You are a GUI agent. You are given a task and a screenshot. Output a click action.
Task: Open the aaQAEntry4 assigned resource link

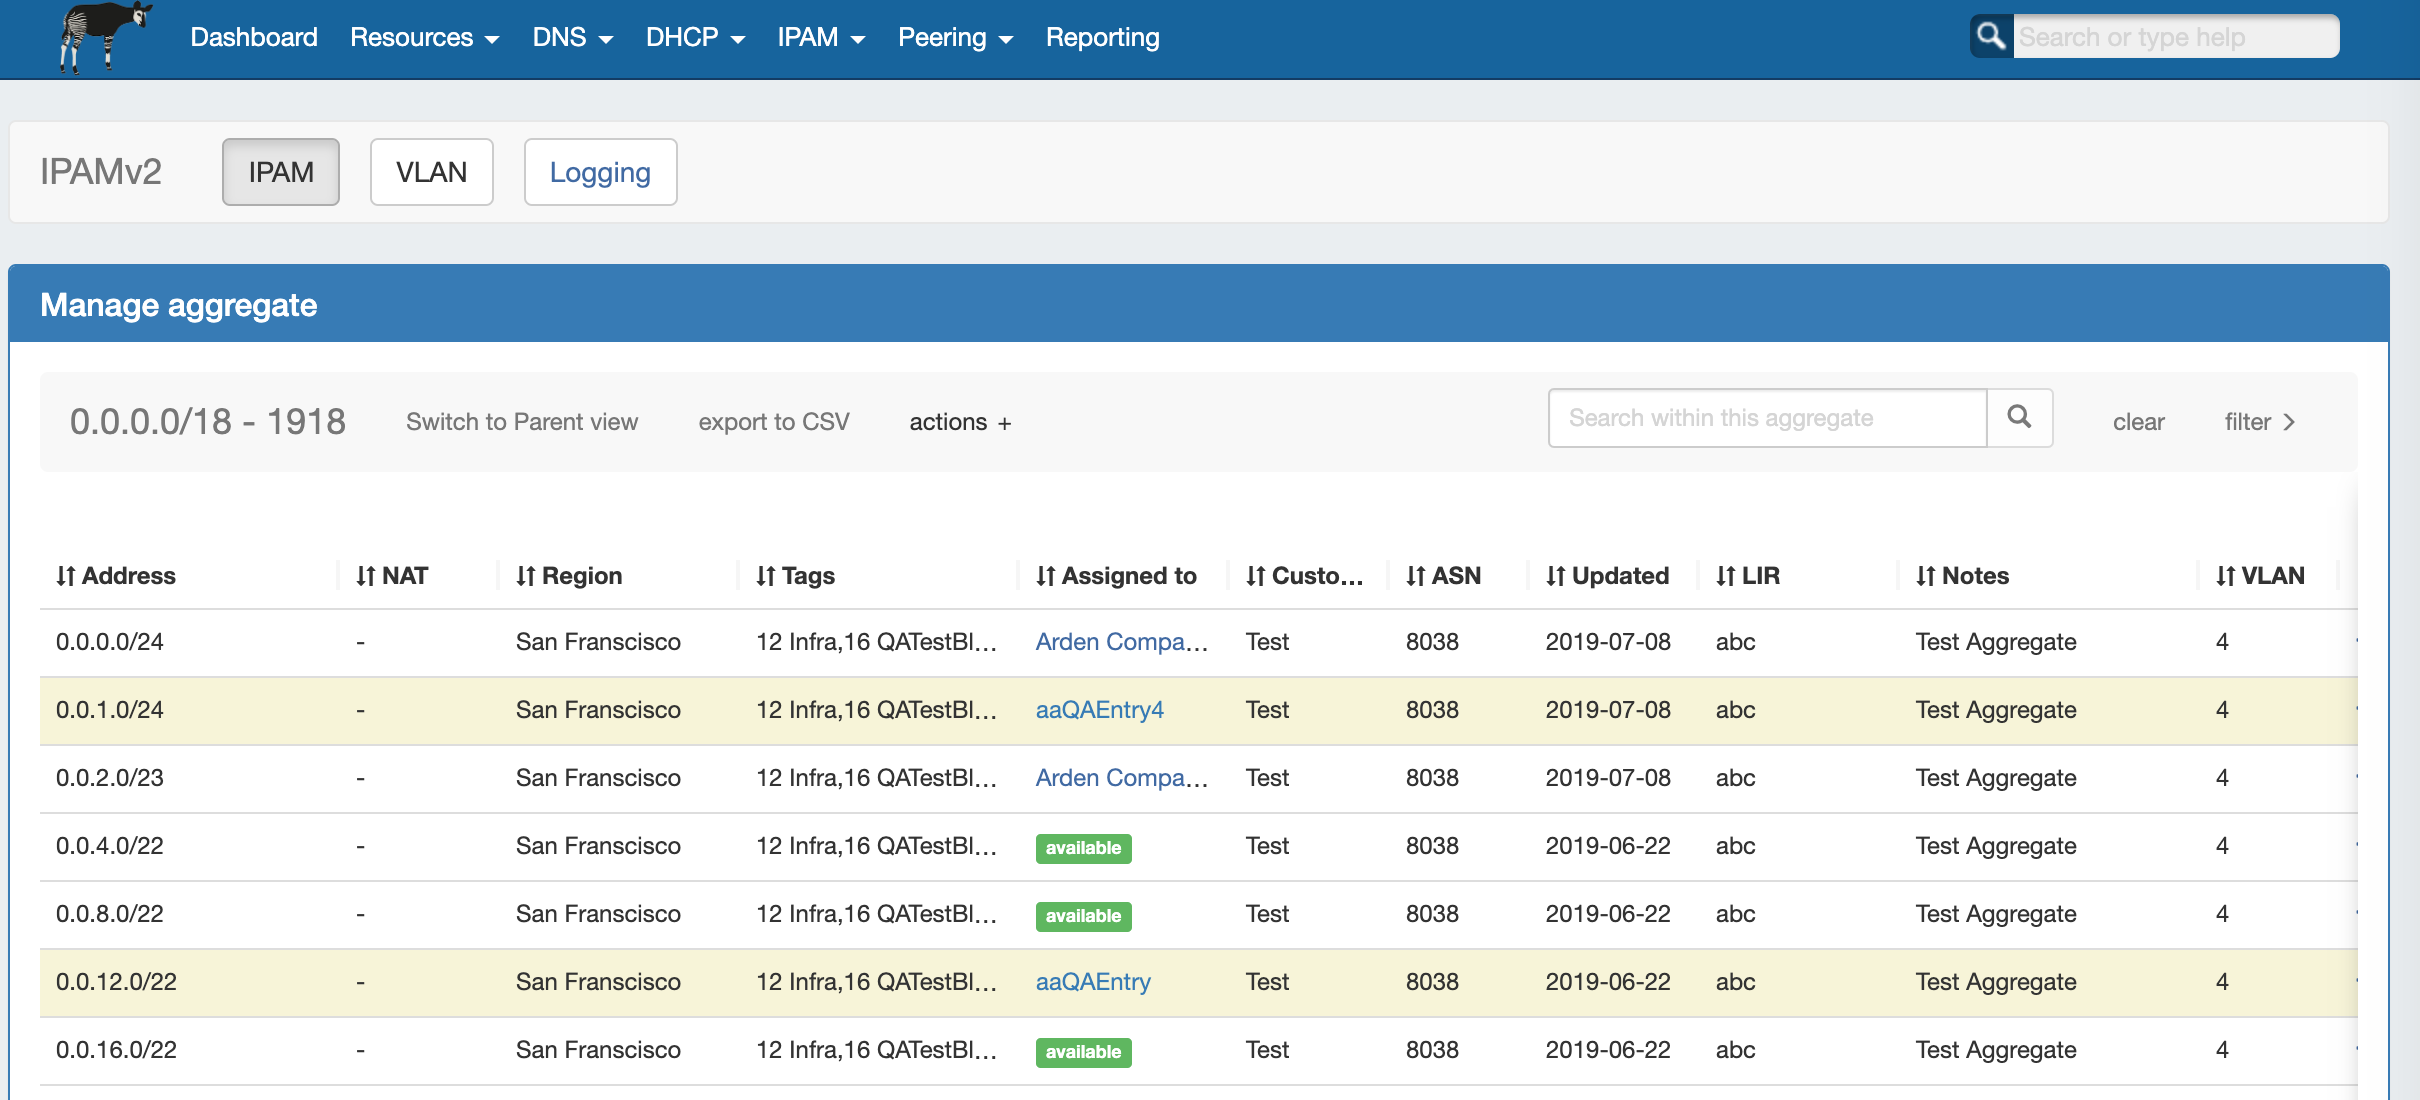(x=1099, y=710)
